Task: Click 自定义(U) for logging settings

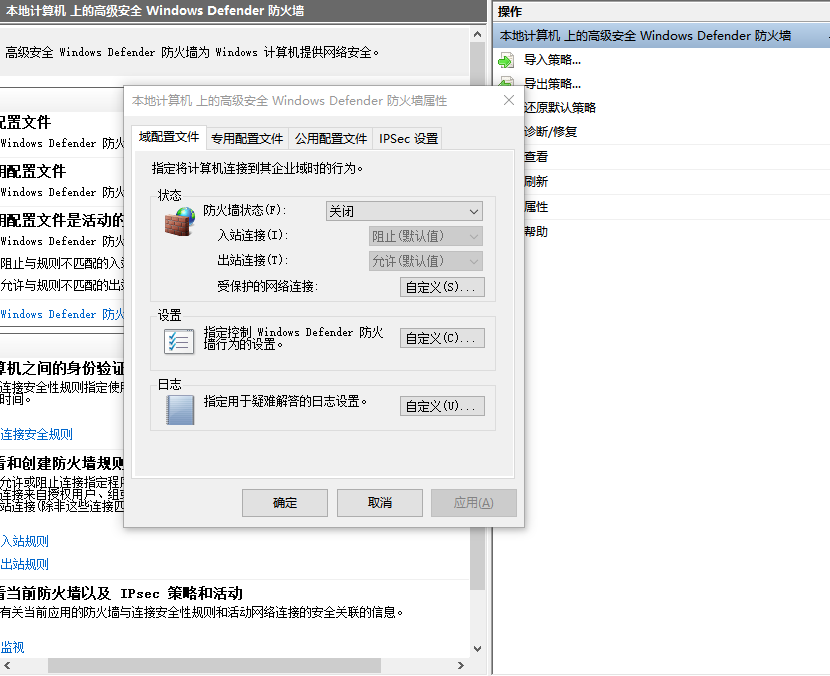Action: click(442, 406)
